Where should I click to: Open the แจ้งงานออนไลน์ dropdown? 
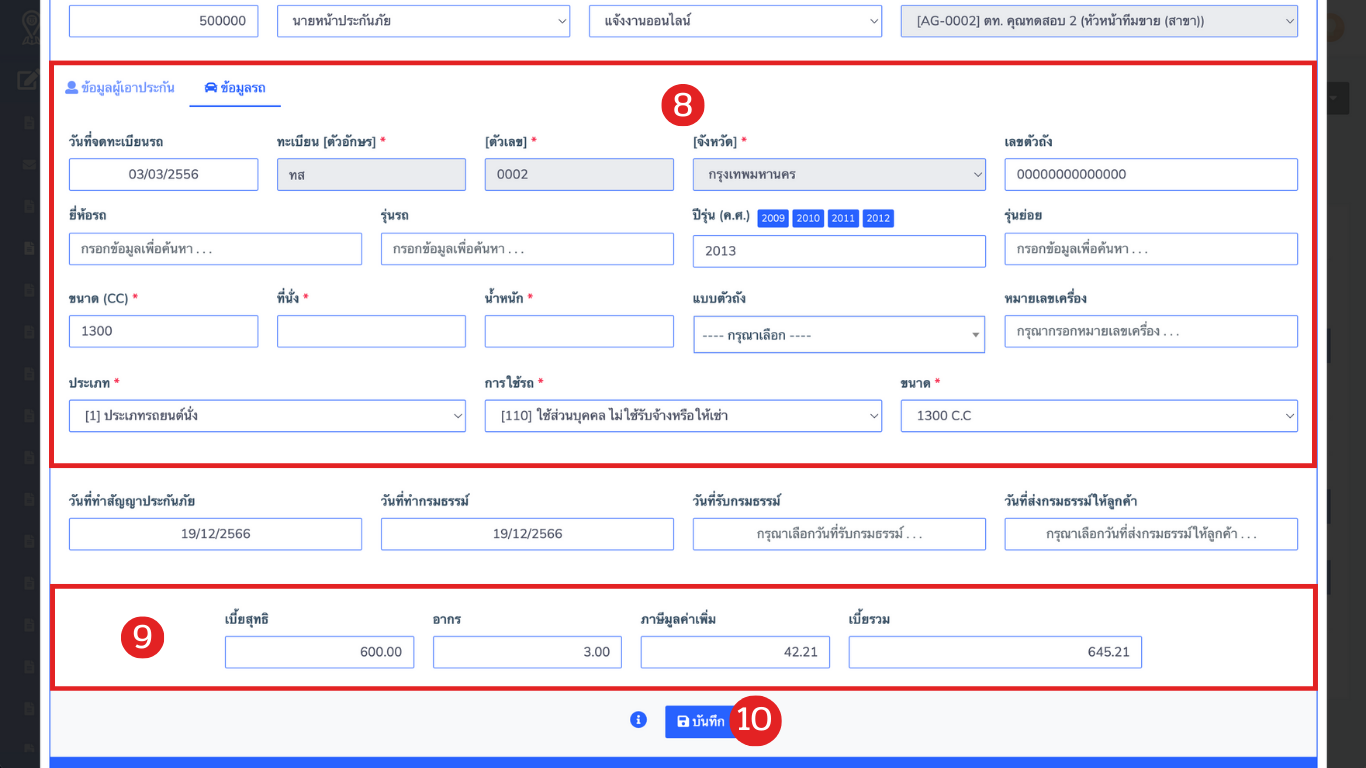(x=735, y=21)
